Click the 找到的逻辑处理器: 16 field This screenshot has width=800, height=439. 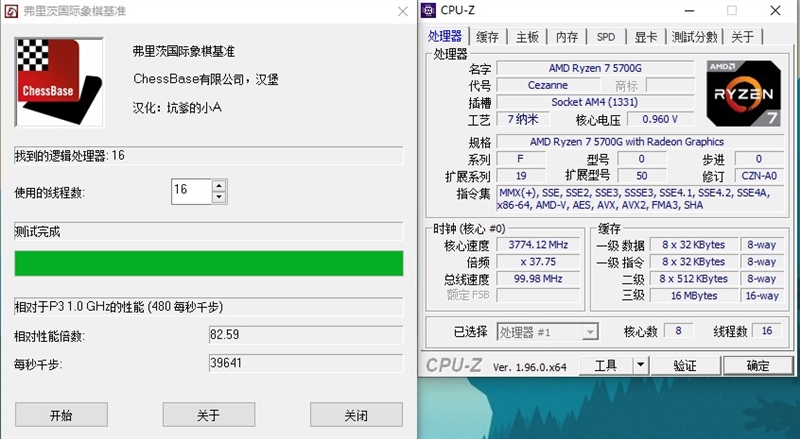(x=209, y=156)
